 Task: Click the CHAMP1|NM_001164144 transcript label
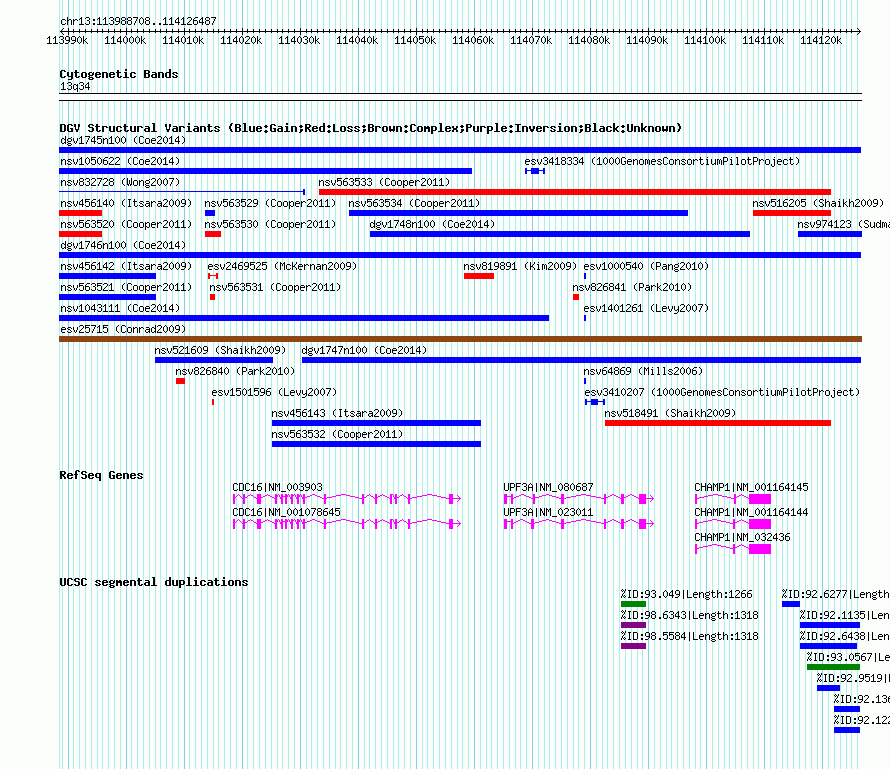752,512
